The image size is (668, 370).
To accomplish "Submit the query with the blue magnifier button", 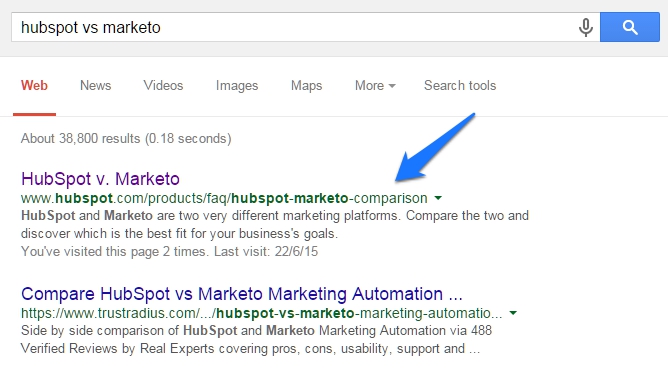I will pyautogui.click(x=630, y=27).
